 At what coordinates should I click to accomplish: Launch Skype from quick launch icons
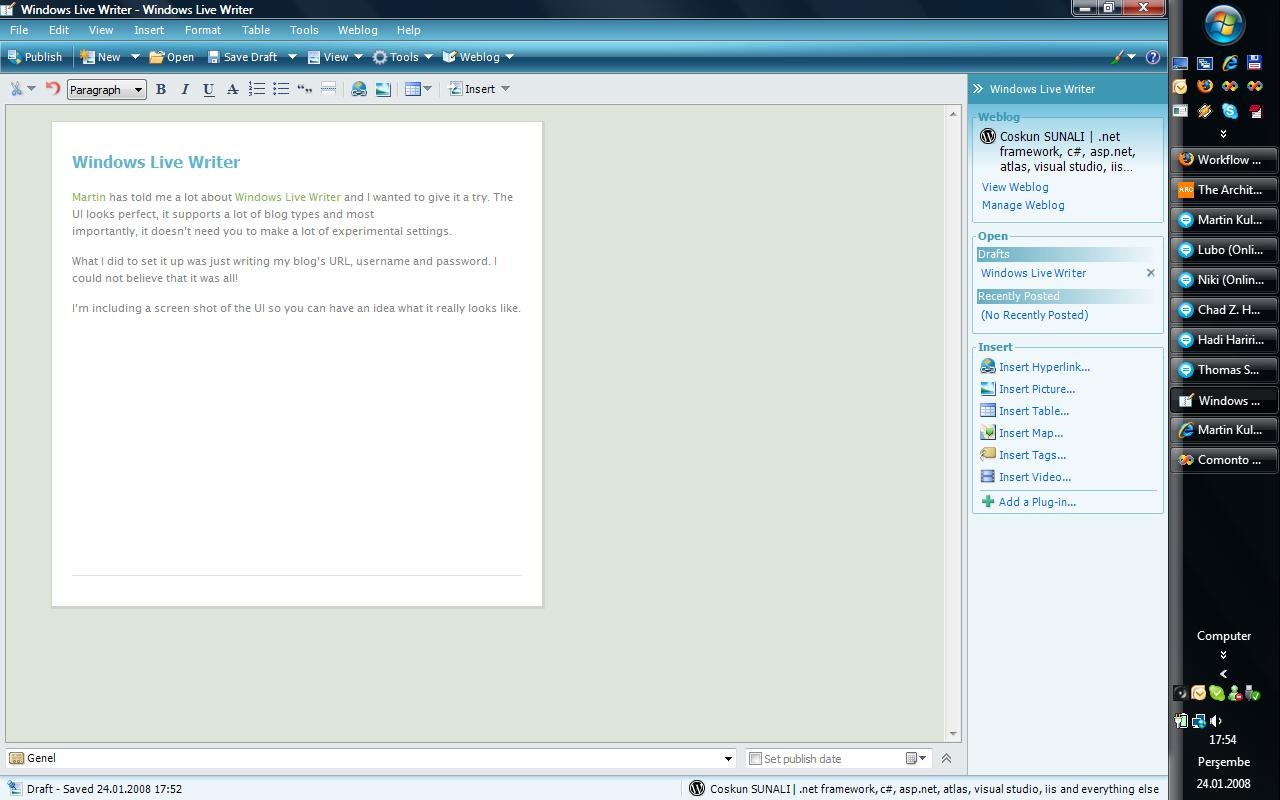(1230, 111)
